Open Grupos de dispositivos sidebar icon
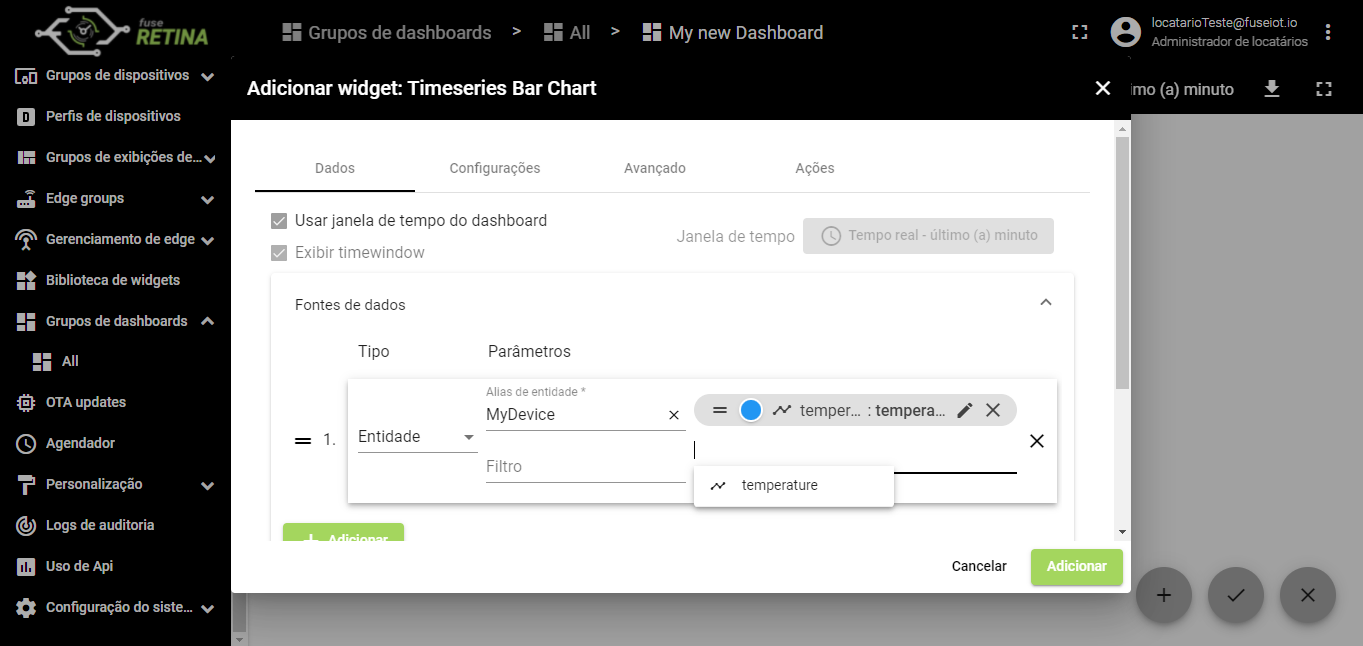1363x646 pixels. coord(26,75)
